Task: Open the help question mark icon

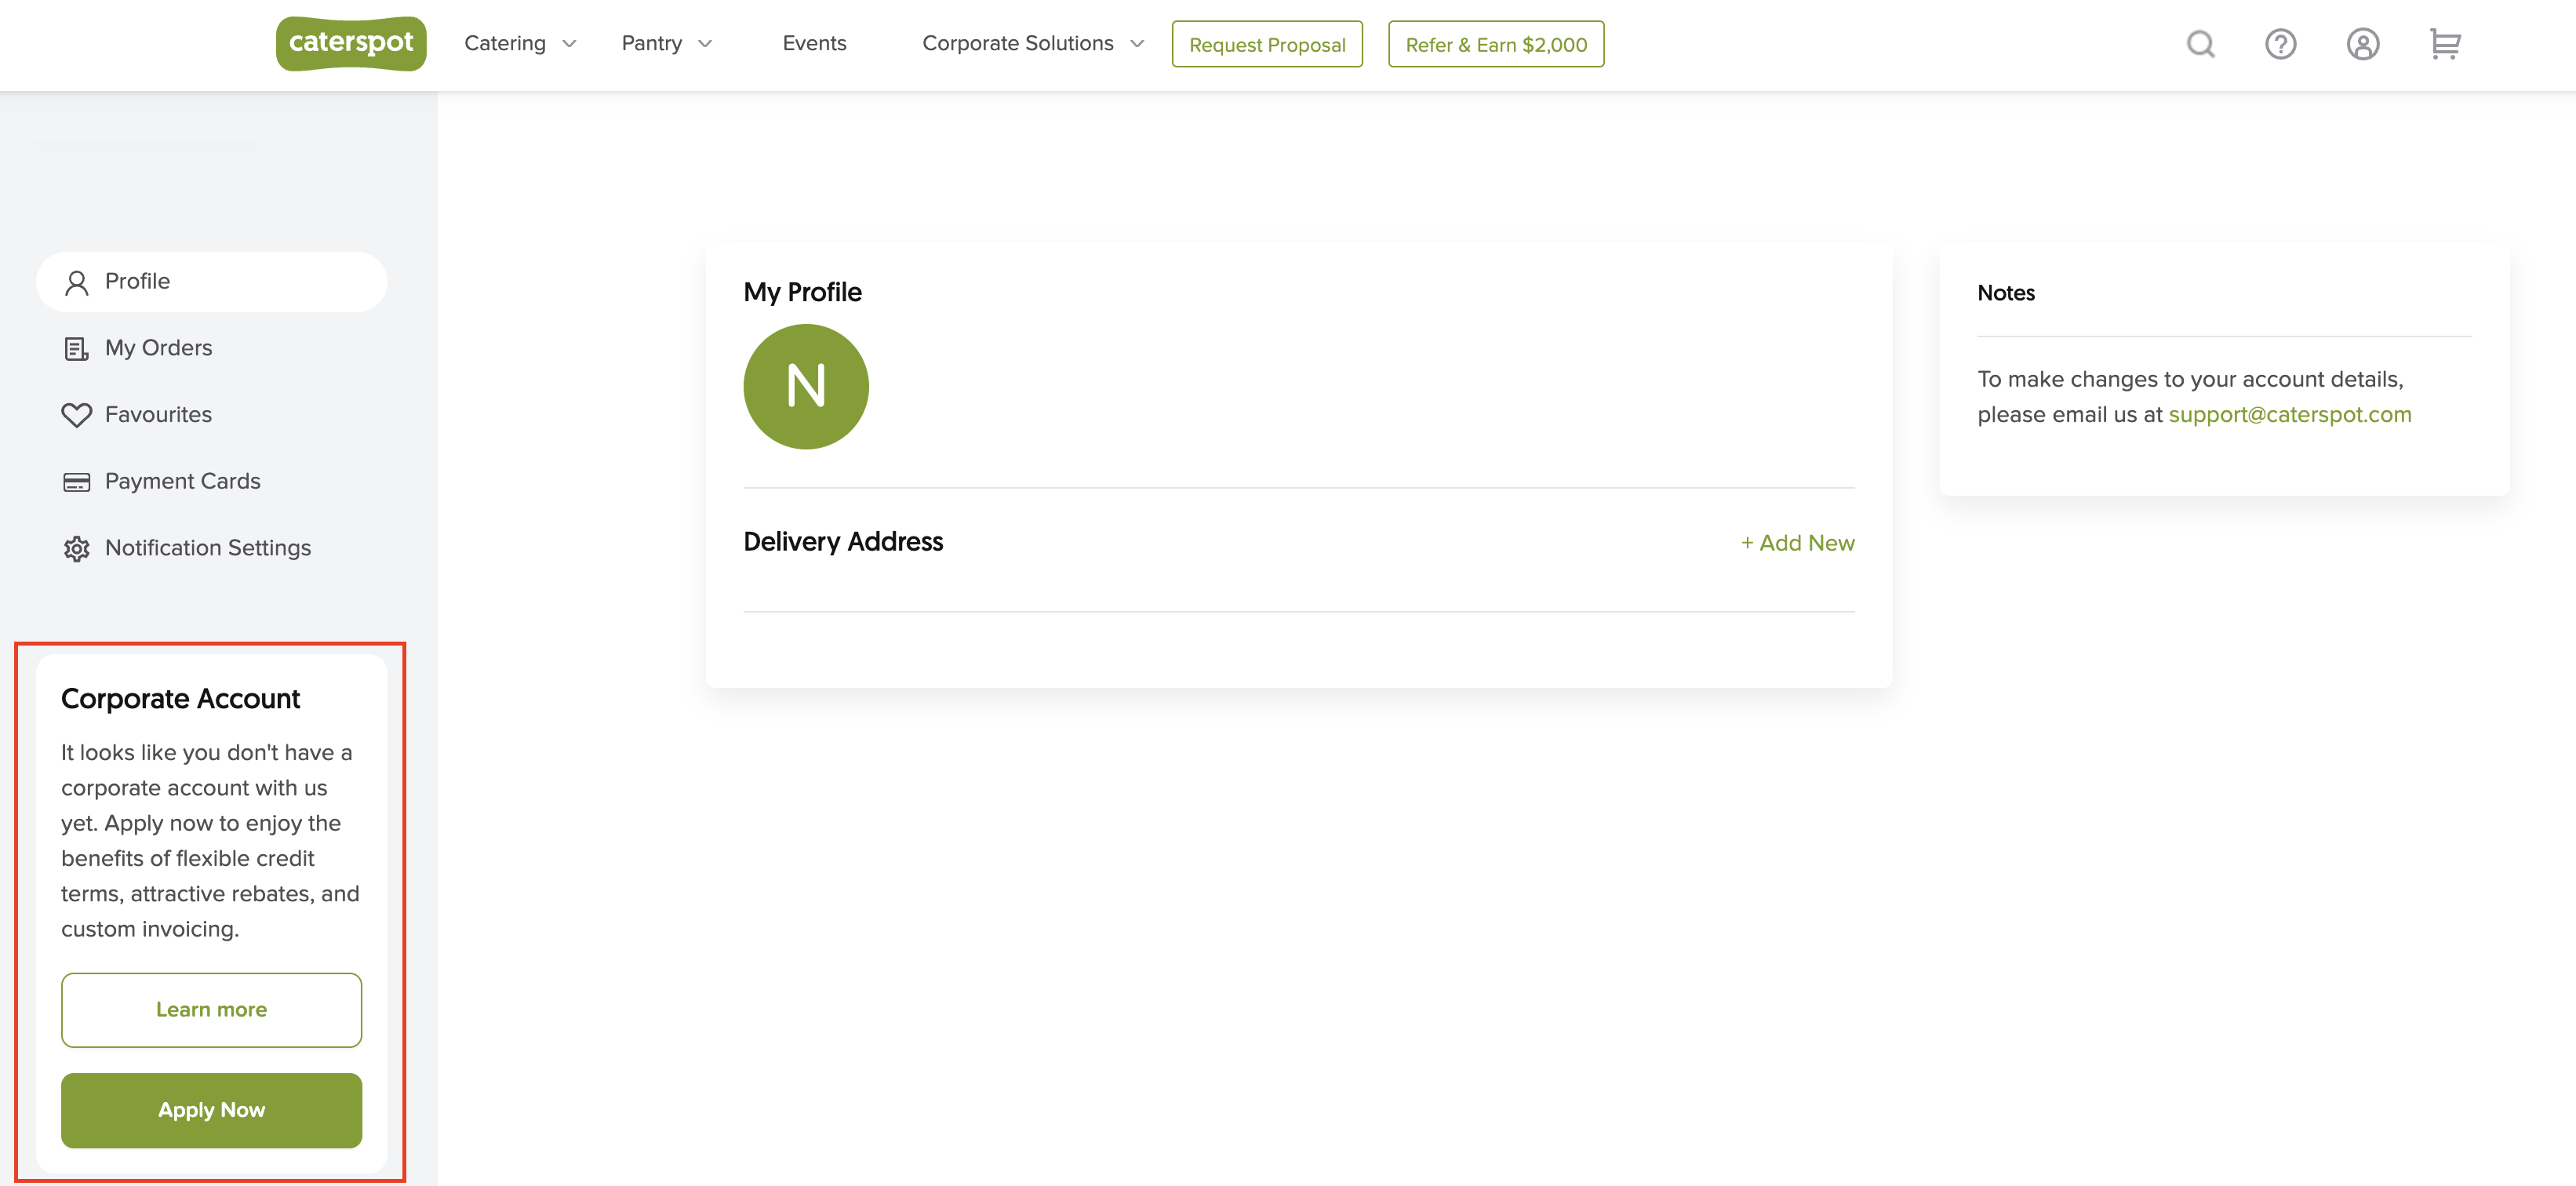Action: click(x=2281, y=44)
